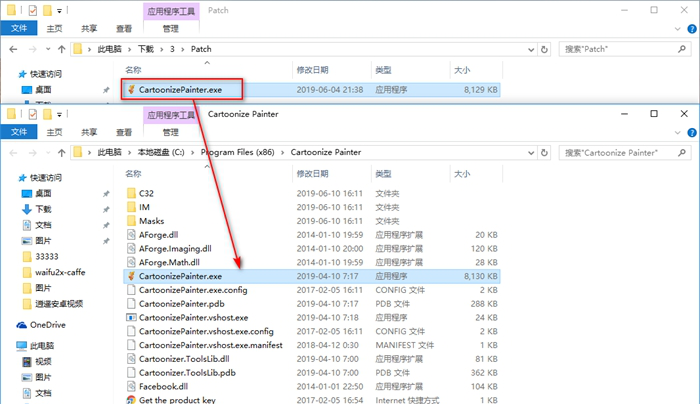Open the 文件 menu in the Cartoonize Painter window
700x420 pixels.
(x=19, y=132)
